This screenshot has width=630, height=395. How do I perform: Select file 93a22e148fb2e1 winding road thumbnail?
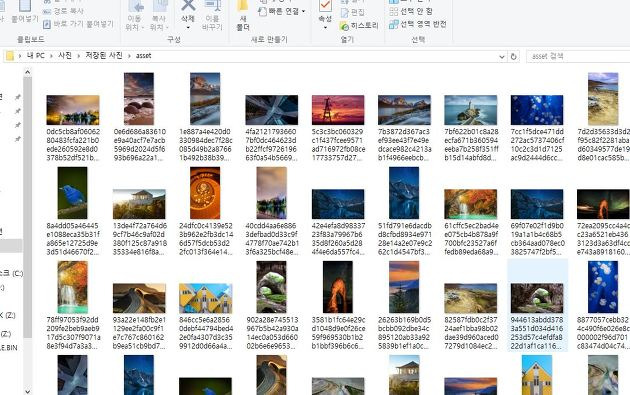tap(139, 299)
